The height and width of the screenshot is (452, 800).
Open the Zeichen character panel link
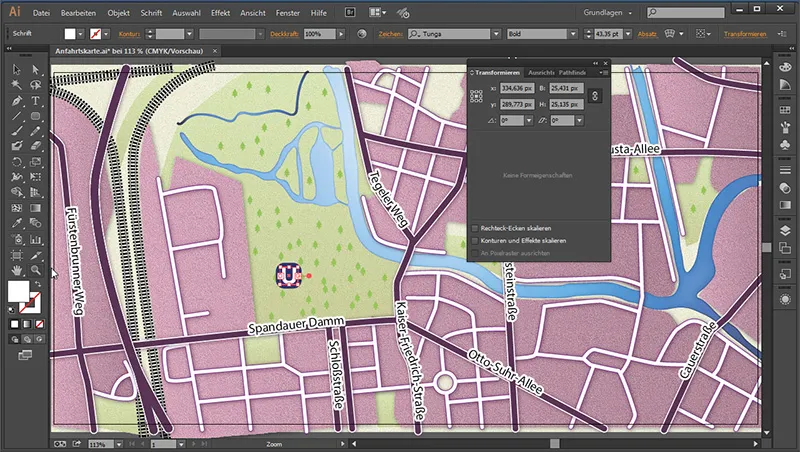[x=390, y=34]
